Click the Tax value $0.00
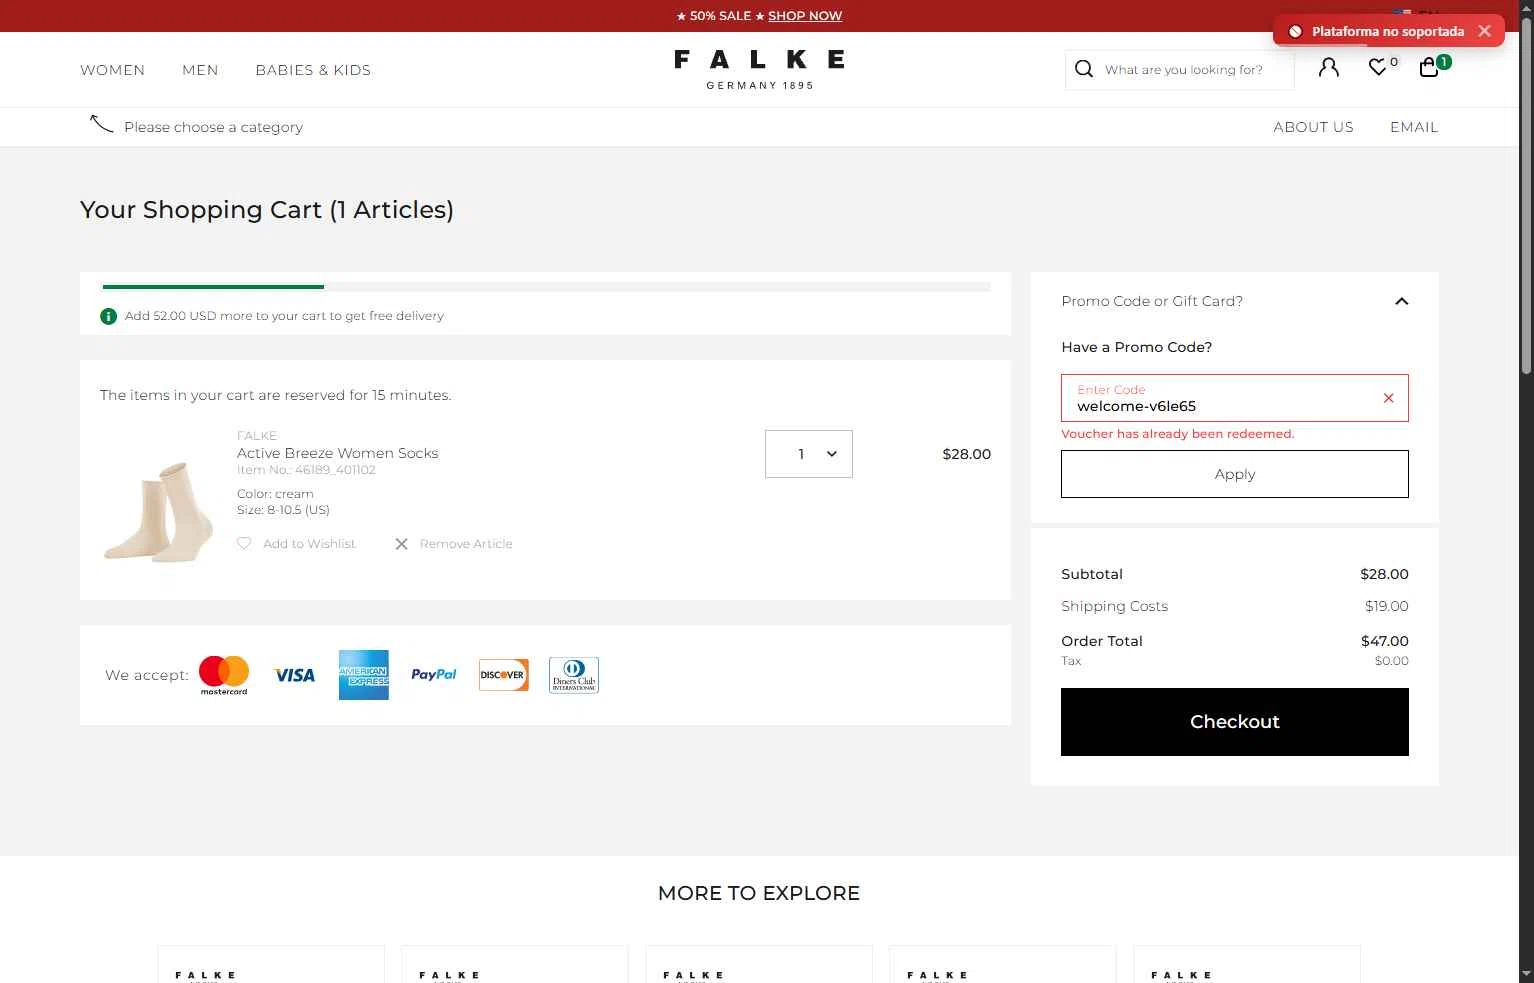This screenshot has height=983, width=1534. pos(1392,661)
